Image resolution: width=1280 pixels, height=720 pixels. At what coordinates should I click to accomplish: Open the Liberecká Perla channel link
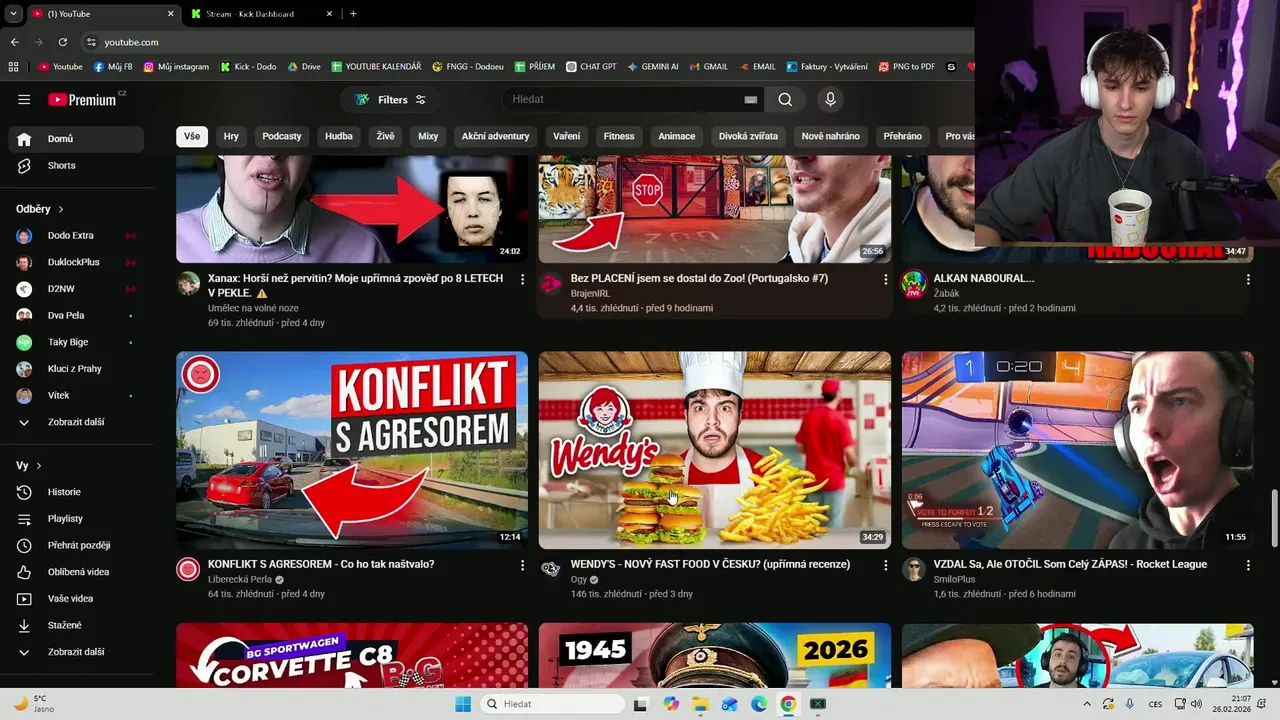point(240,579)
